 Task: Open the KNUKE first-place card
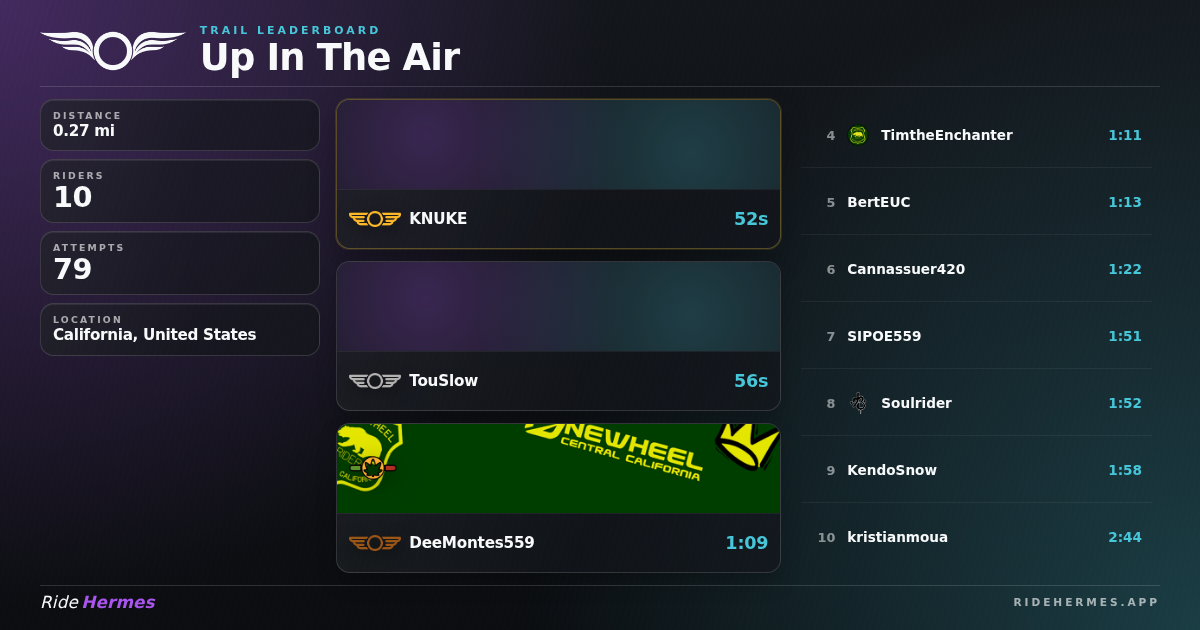558,174
